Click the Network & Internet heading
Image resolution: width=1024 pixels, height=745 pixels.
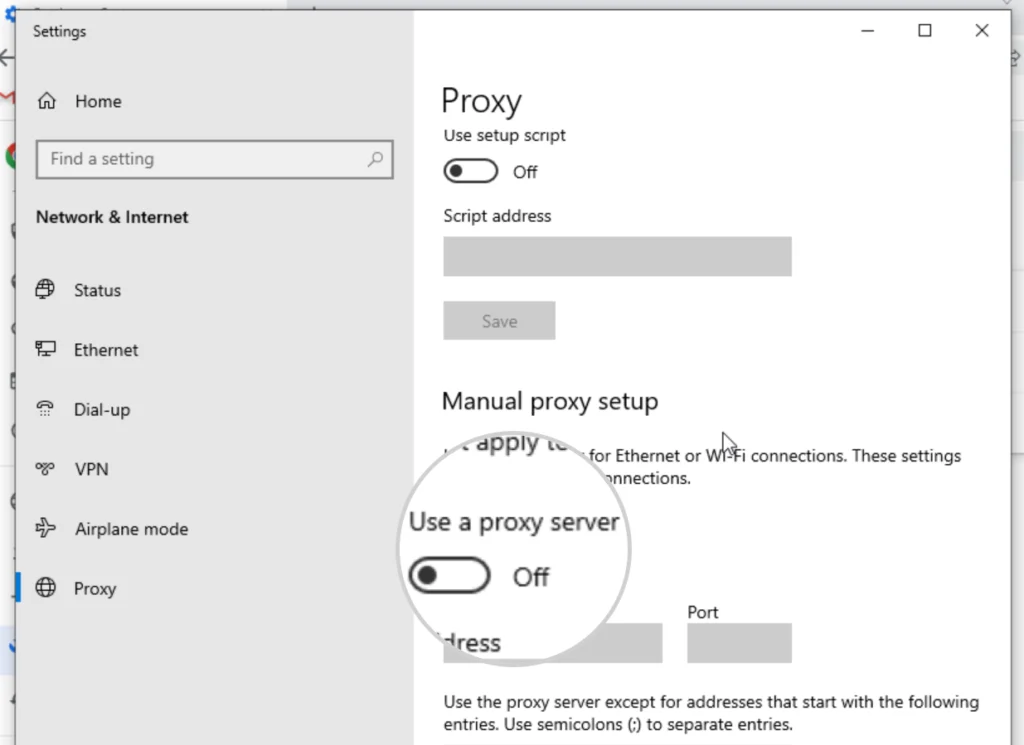pyautogui.click(x=112, y=217)
